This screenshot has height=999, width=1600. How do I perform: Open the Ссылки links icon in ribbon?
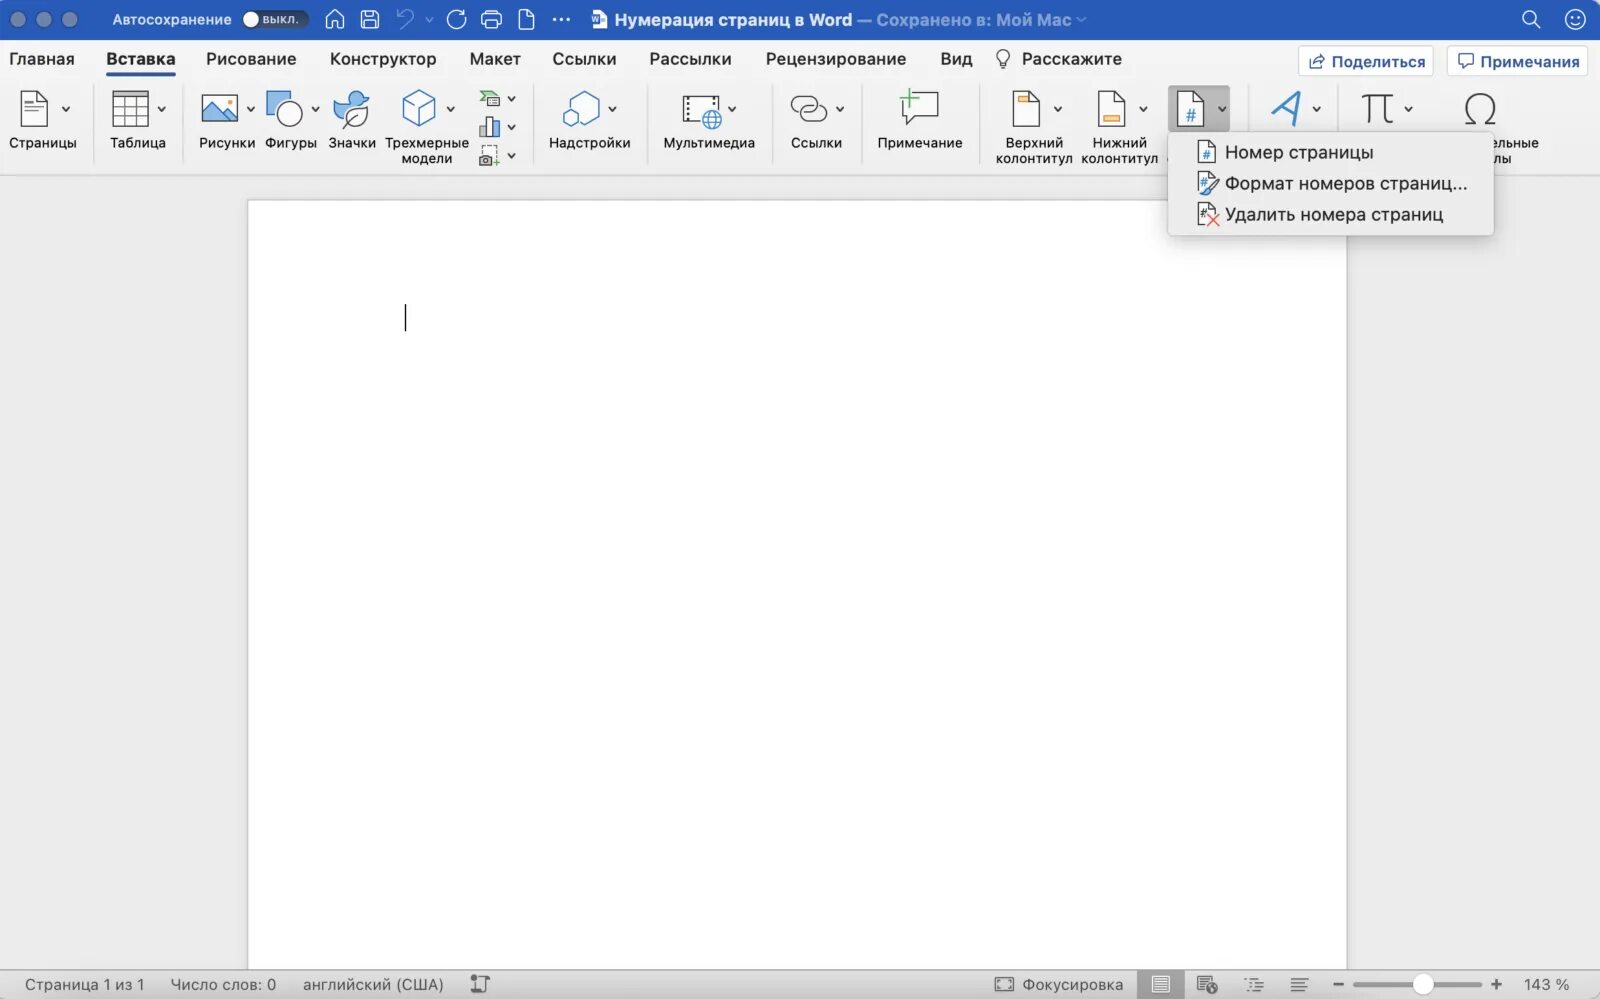pyautogui.click(x=808, y=108)
